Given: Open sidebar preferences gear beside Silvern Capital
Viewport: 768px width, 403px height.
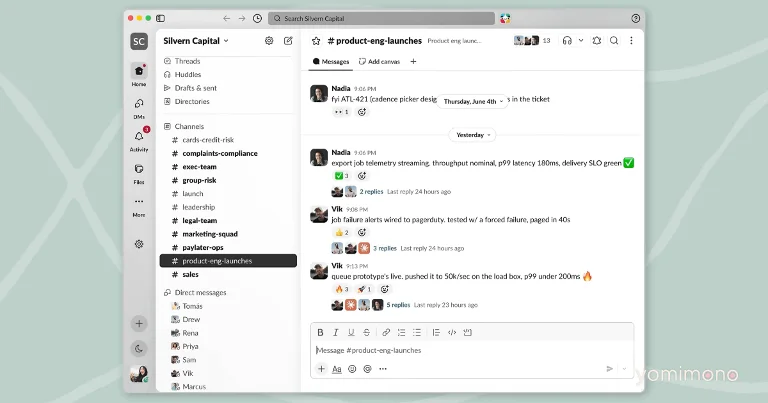Looking at the screenshot, I should (269, 41).
